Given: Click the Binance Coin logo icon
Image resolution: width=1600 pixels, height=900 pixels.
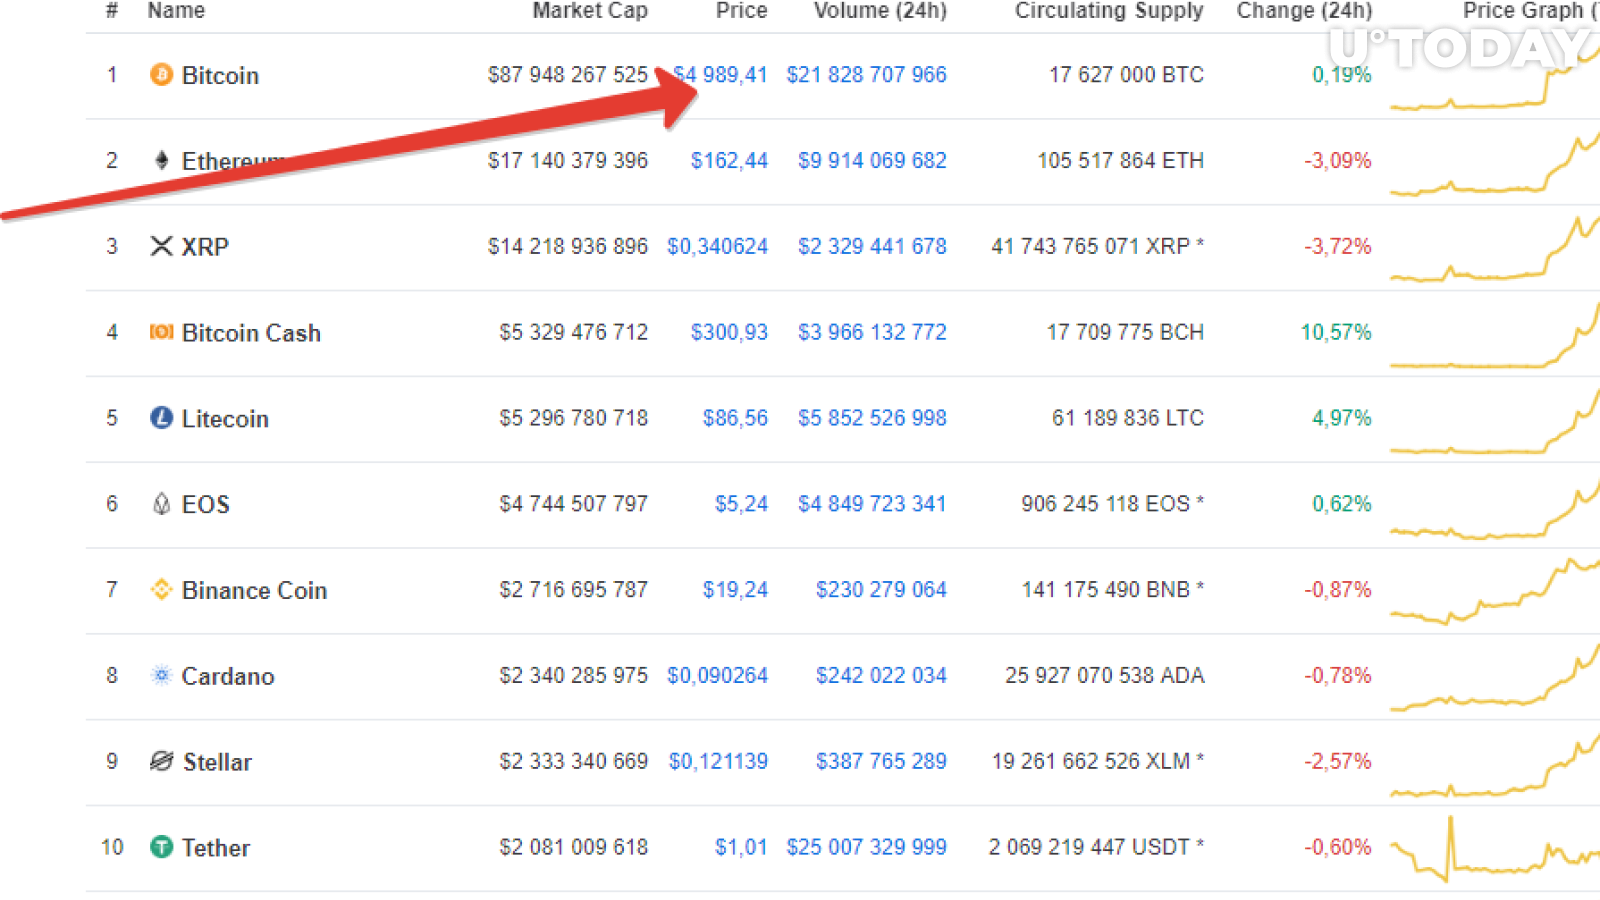Looking at the screenshot, I should click(x=161, y=590).
